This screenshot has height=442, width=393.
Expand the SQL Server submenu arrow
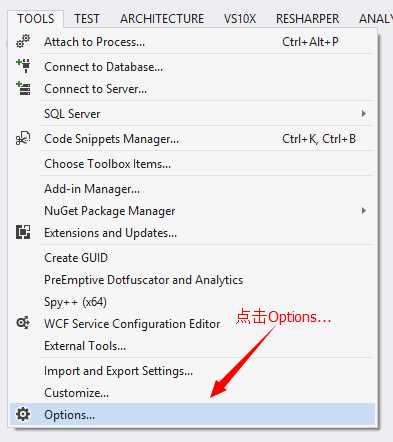pyautogui.click(x=364, y=114)
